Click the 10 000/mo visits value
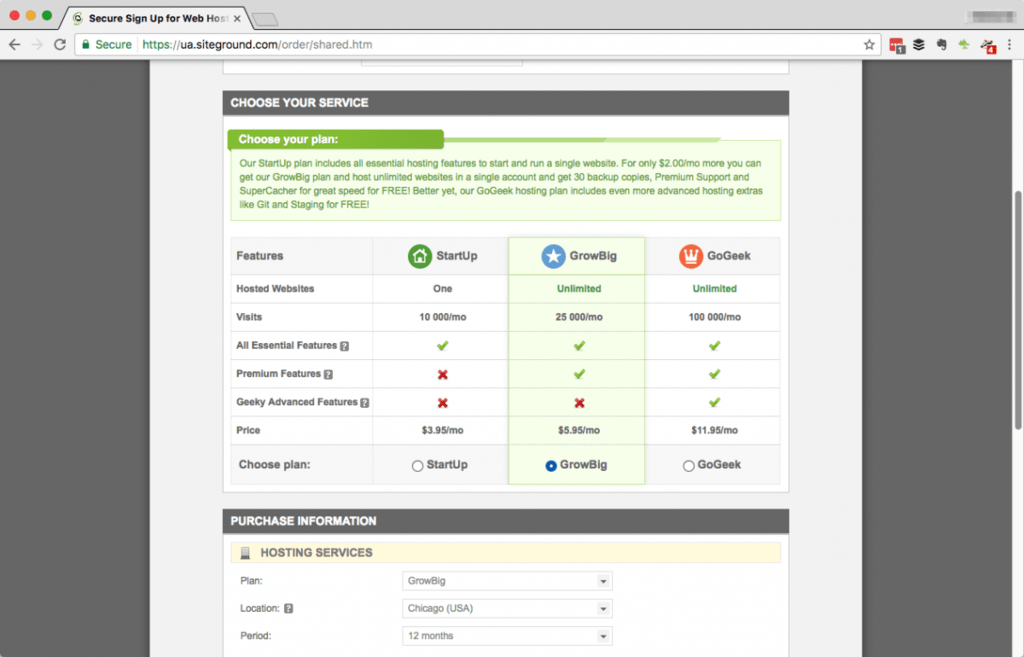The height and width of the screenshot is (657, 1024). pyautogui.click(x=443, y=317)
